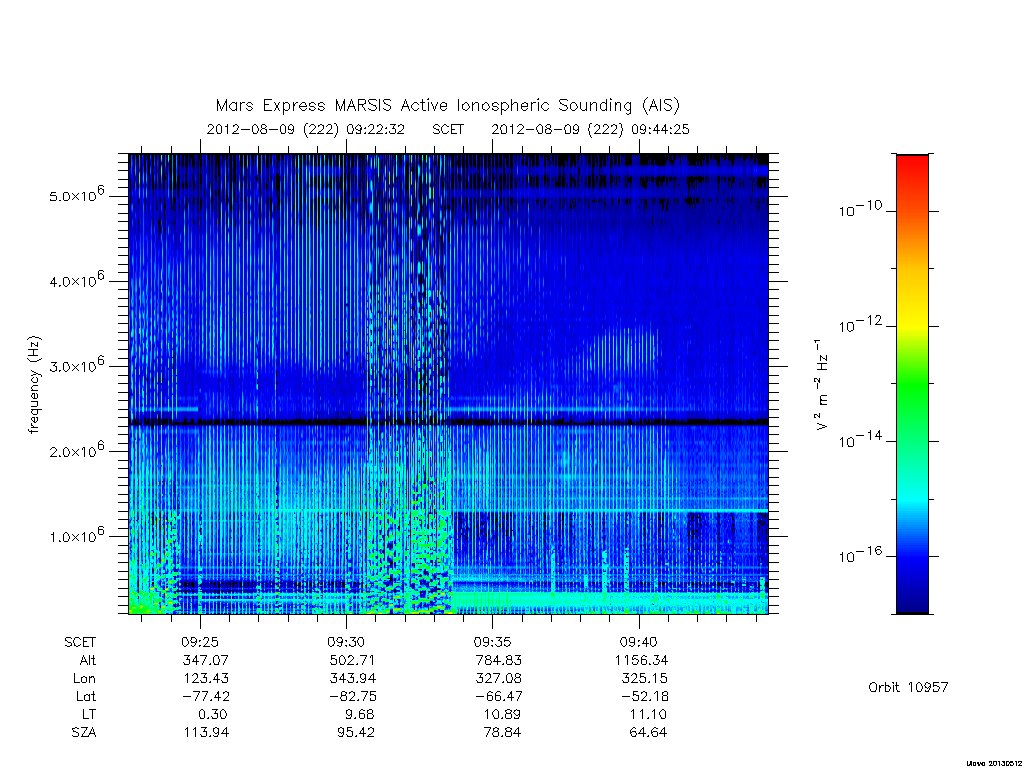The width and height of the screenshot is (1024, 768).
Task: Click the 'frequency (Hz)' axis label
Action: click(35, 384)
